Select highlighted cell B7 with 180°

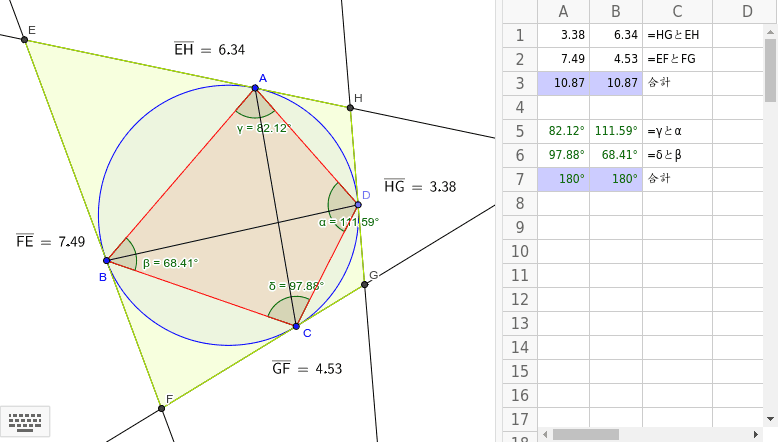pyautogui.click(x=616, y=179)
